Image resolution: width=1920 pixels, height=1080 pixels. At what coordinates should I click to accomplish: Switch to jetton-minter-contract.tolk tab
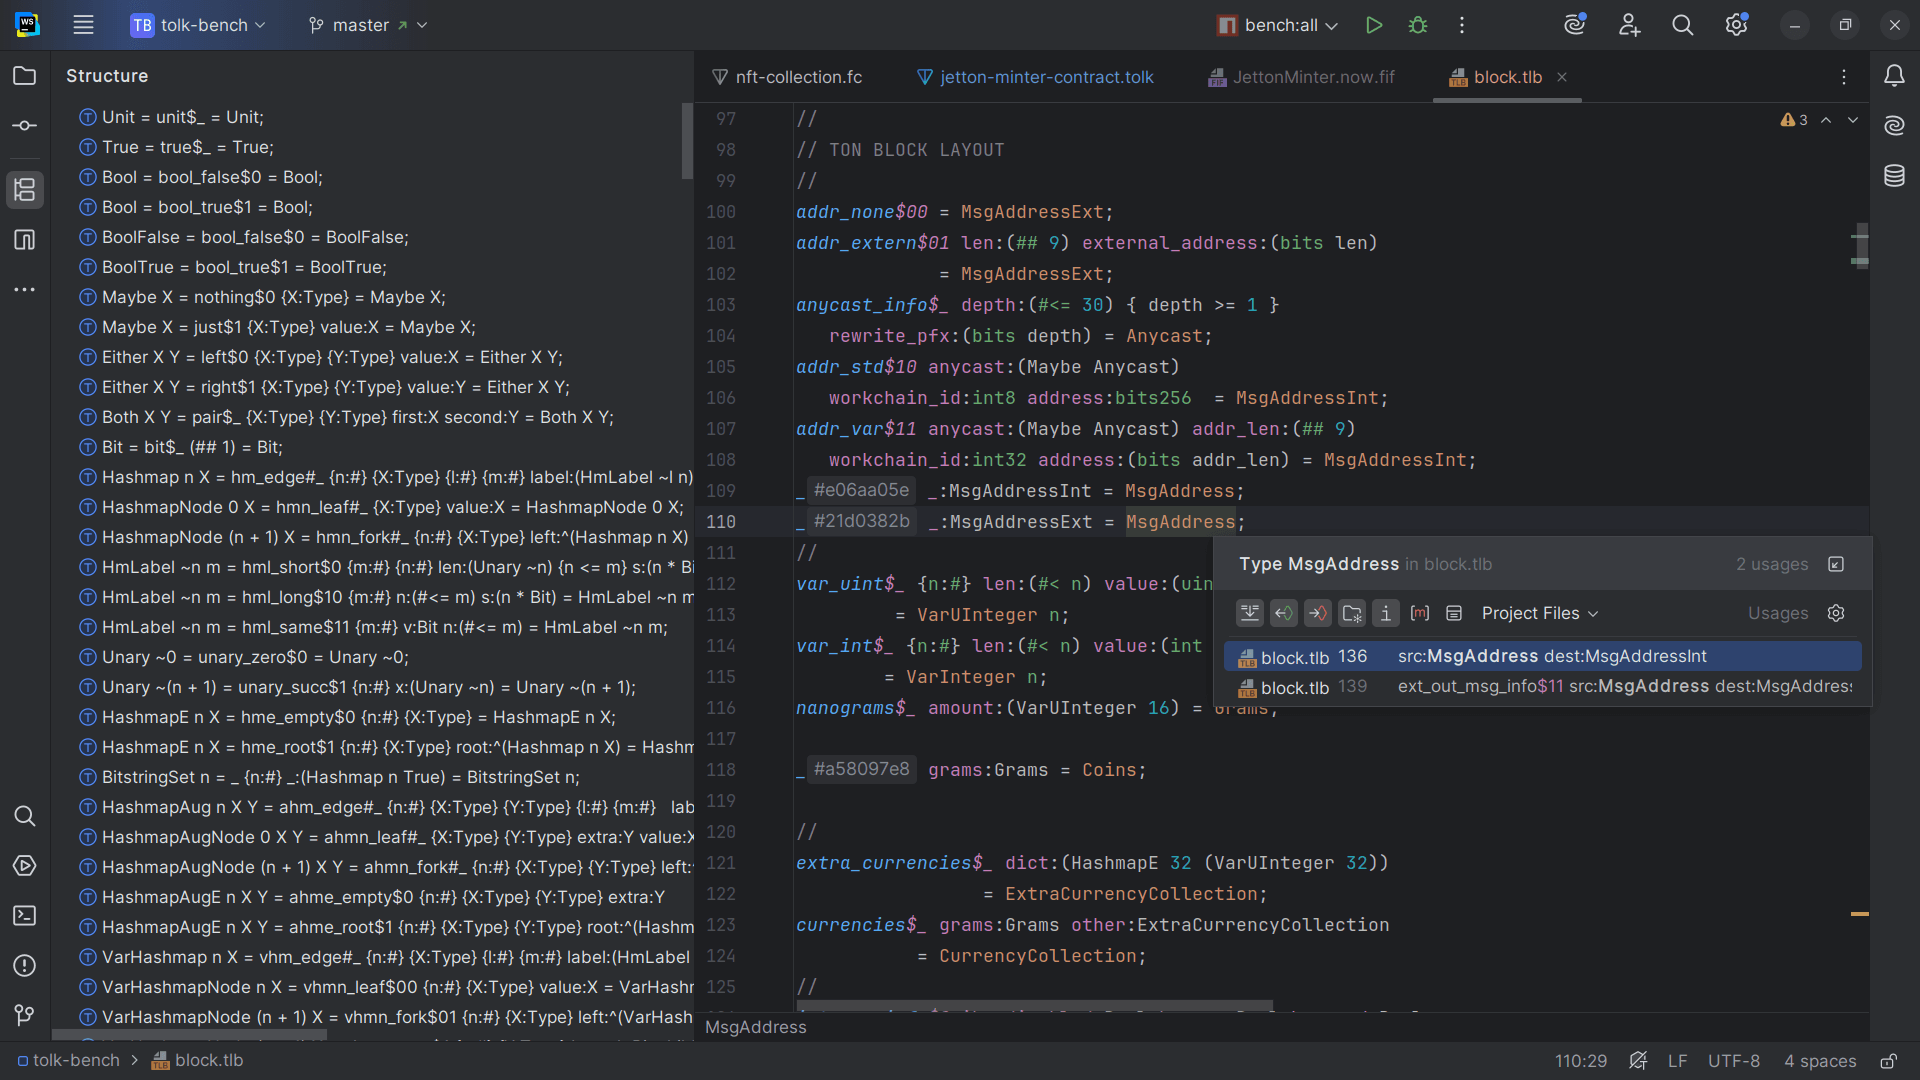click(1035, 77)
